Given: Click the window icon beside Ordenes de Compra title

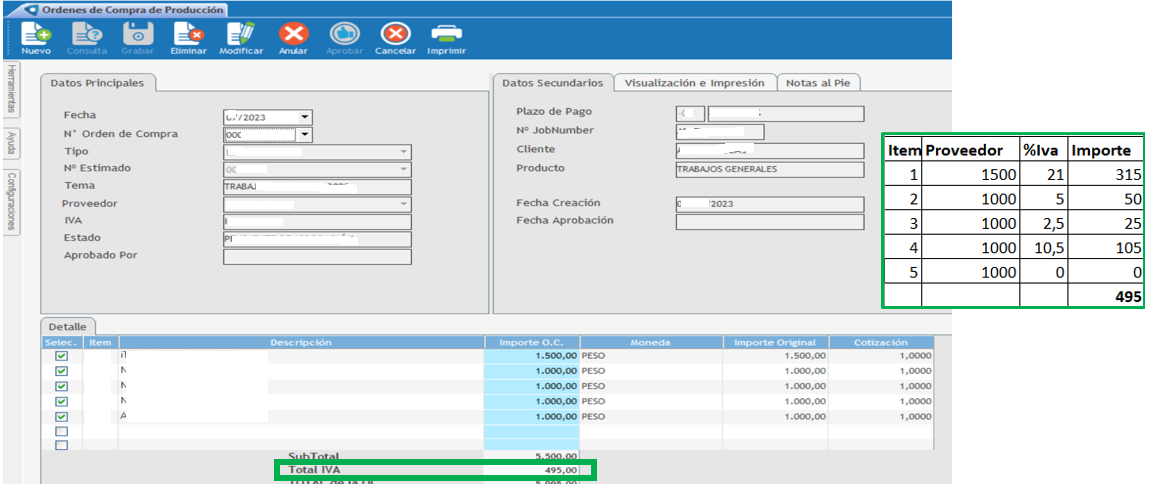Looking at the screenshot, I should point(30,10).
